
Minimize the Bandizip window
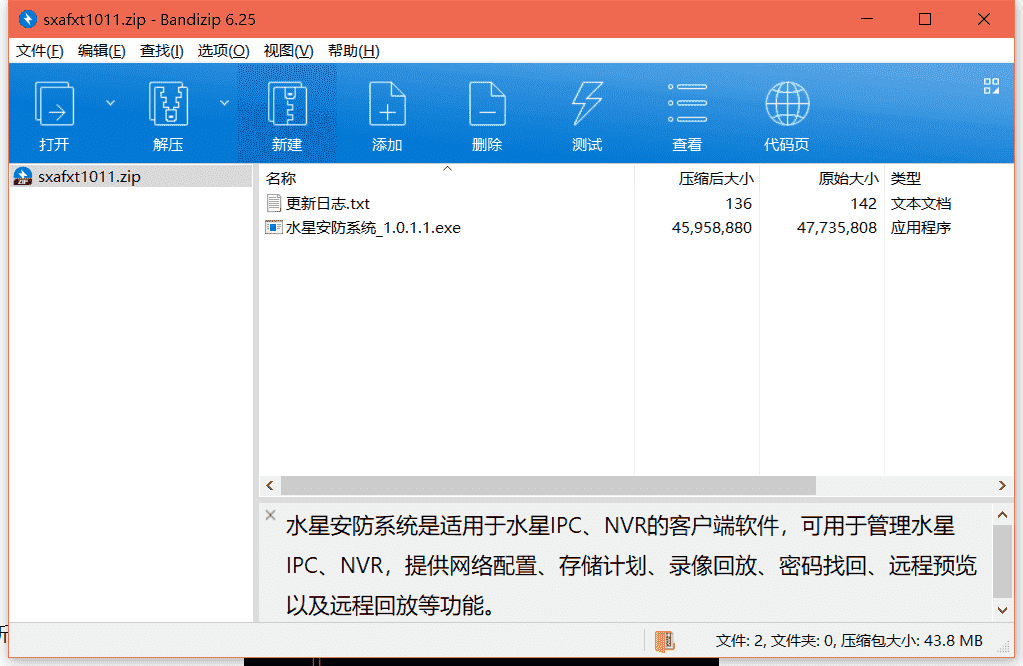pyautogui.click(x=866, y=19)
